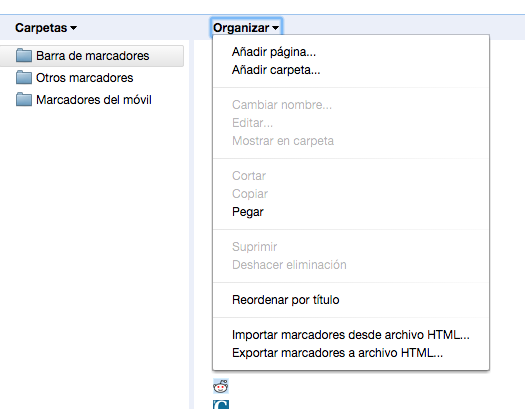This screenshot has width=525, height=409.
Task: Open the Otros marcadores folder
Action: click(x=75, y=78)
